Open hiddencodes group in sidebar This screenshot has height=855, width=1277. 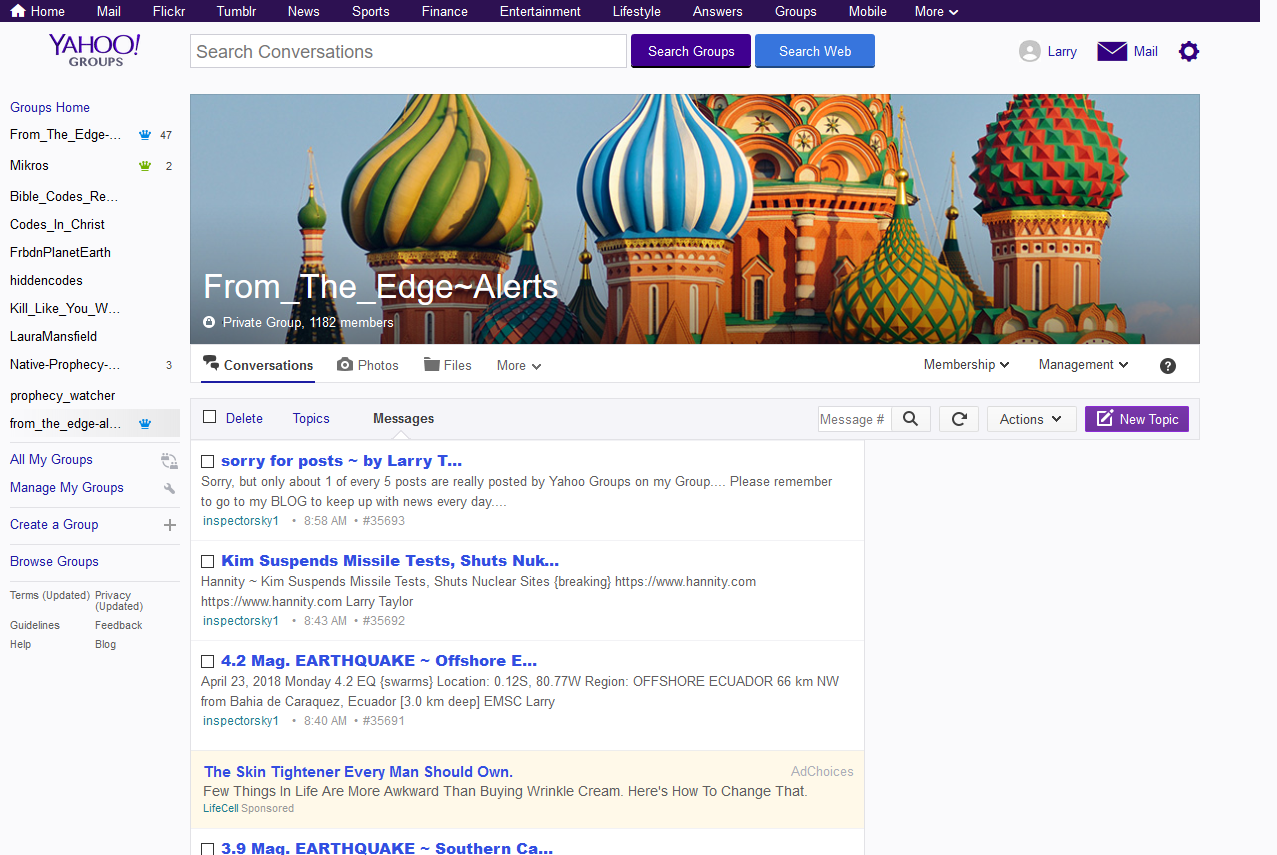(46, 281)
